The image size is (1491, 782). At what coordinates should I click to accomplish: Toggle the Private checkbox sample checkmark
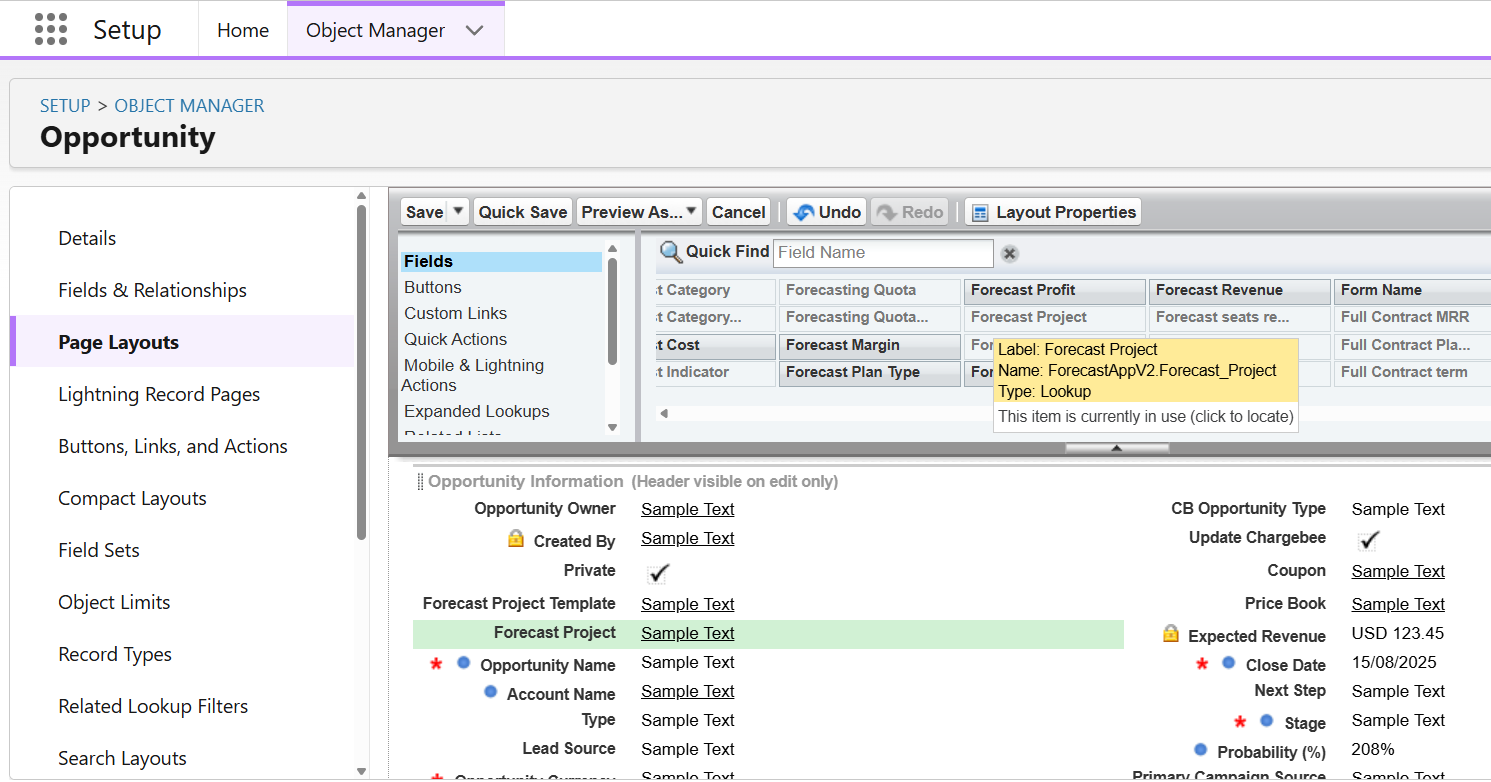tap(657, 573)
